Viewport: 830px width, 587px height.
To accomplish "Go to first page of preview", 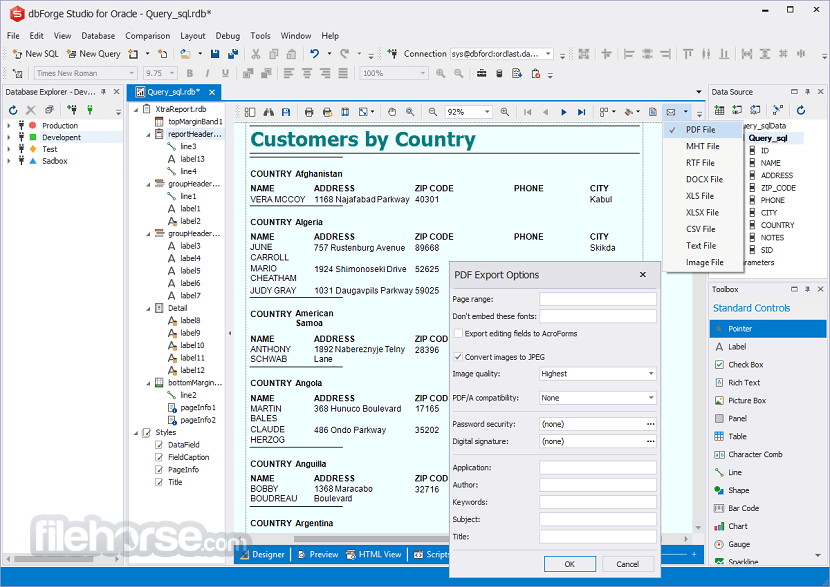I will coord(528,112).
